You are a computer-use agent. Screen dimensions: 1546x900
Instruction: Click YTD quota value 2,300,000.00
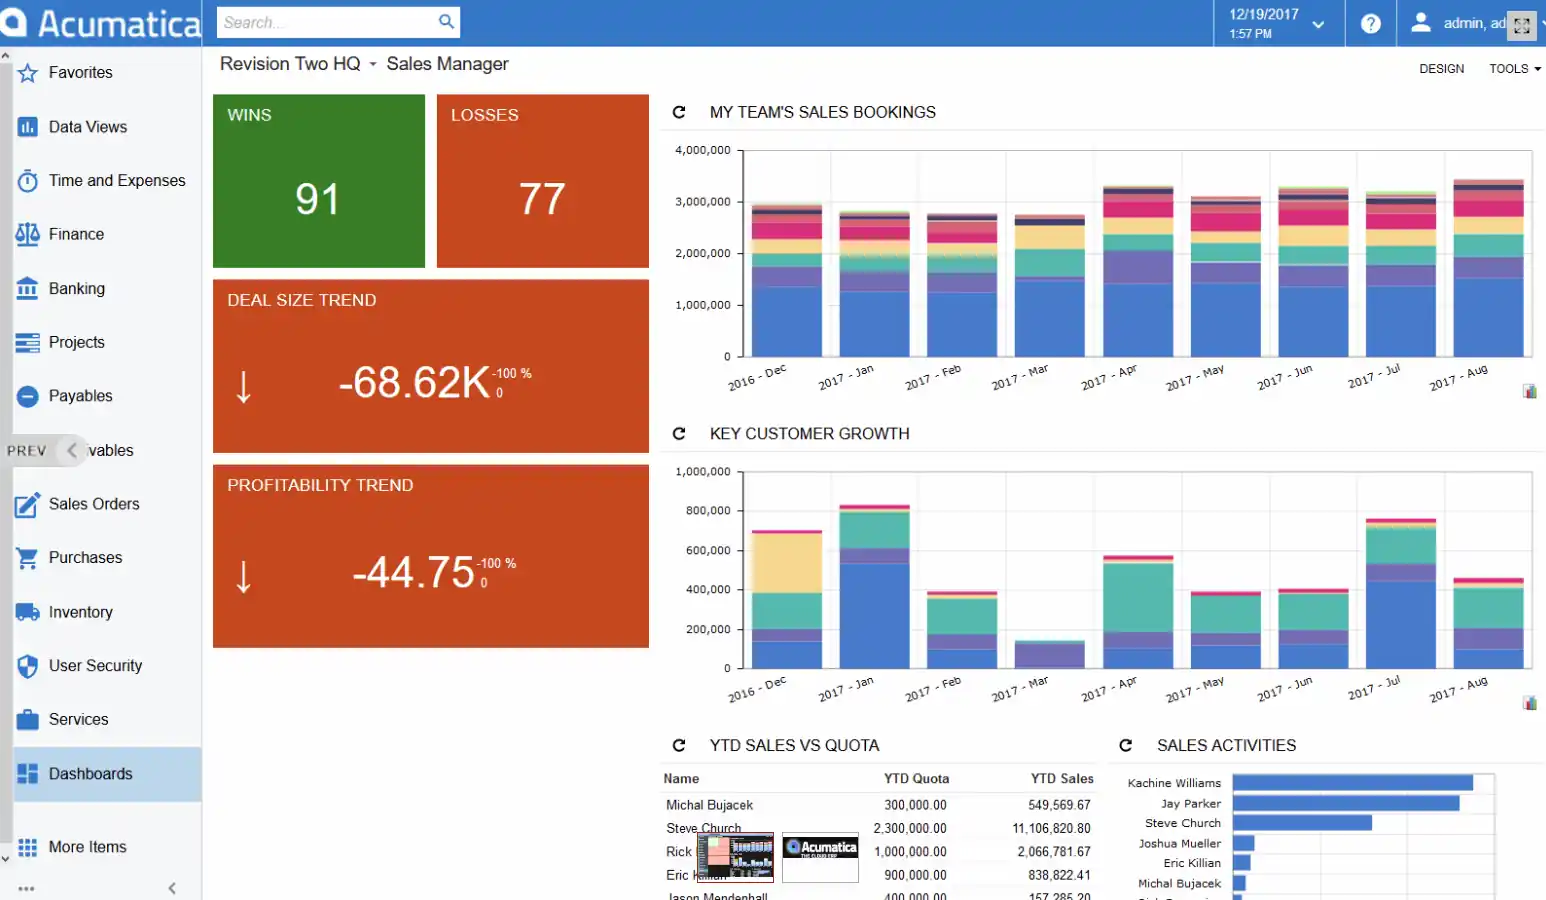click(910, 829)
